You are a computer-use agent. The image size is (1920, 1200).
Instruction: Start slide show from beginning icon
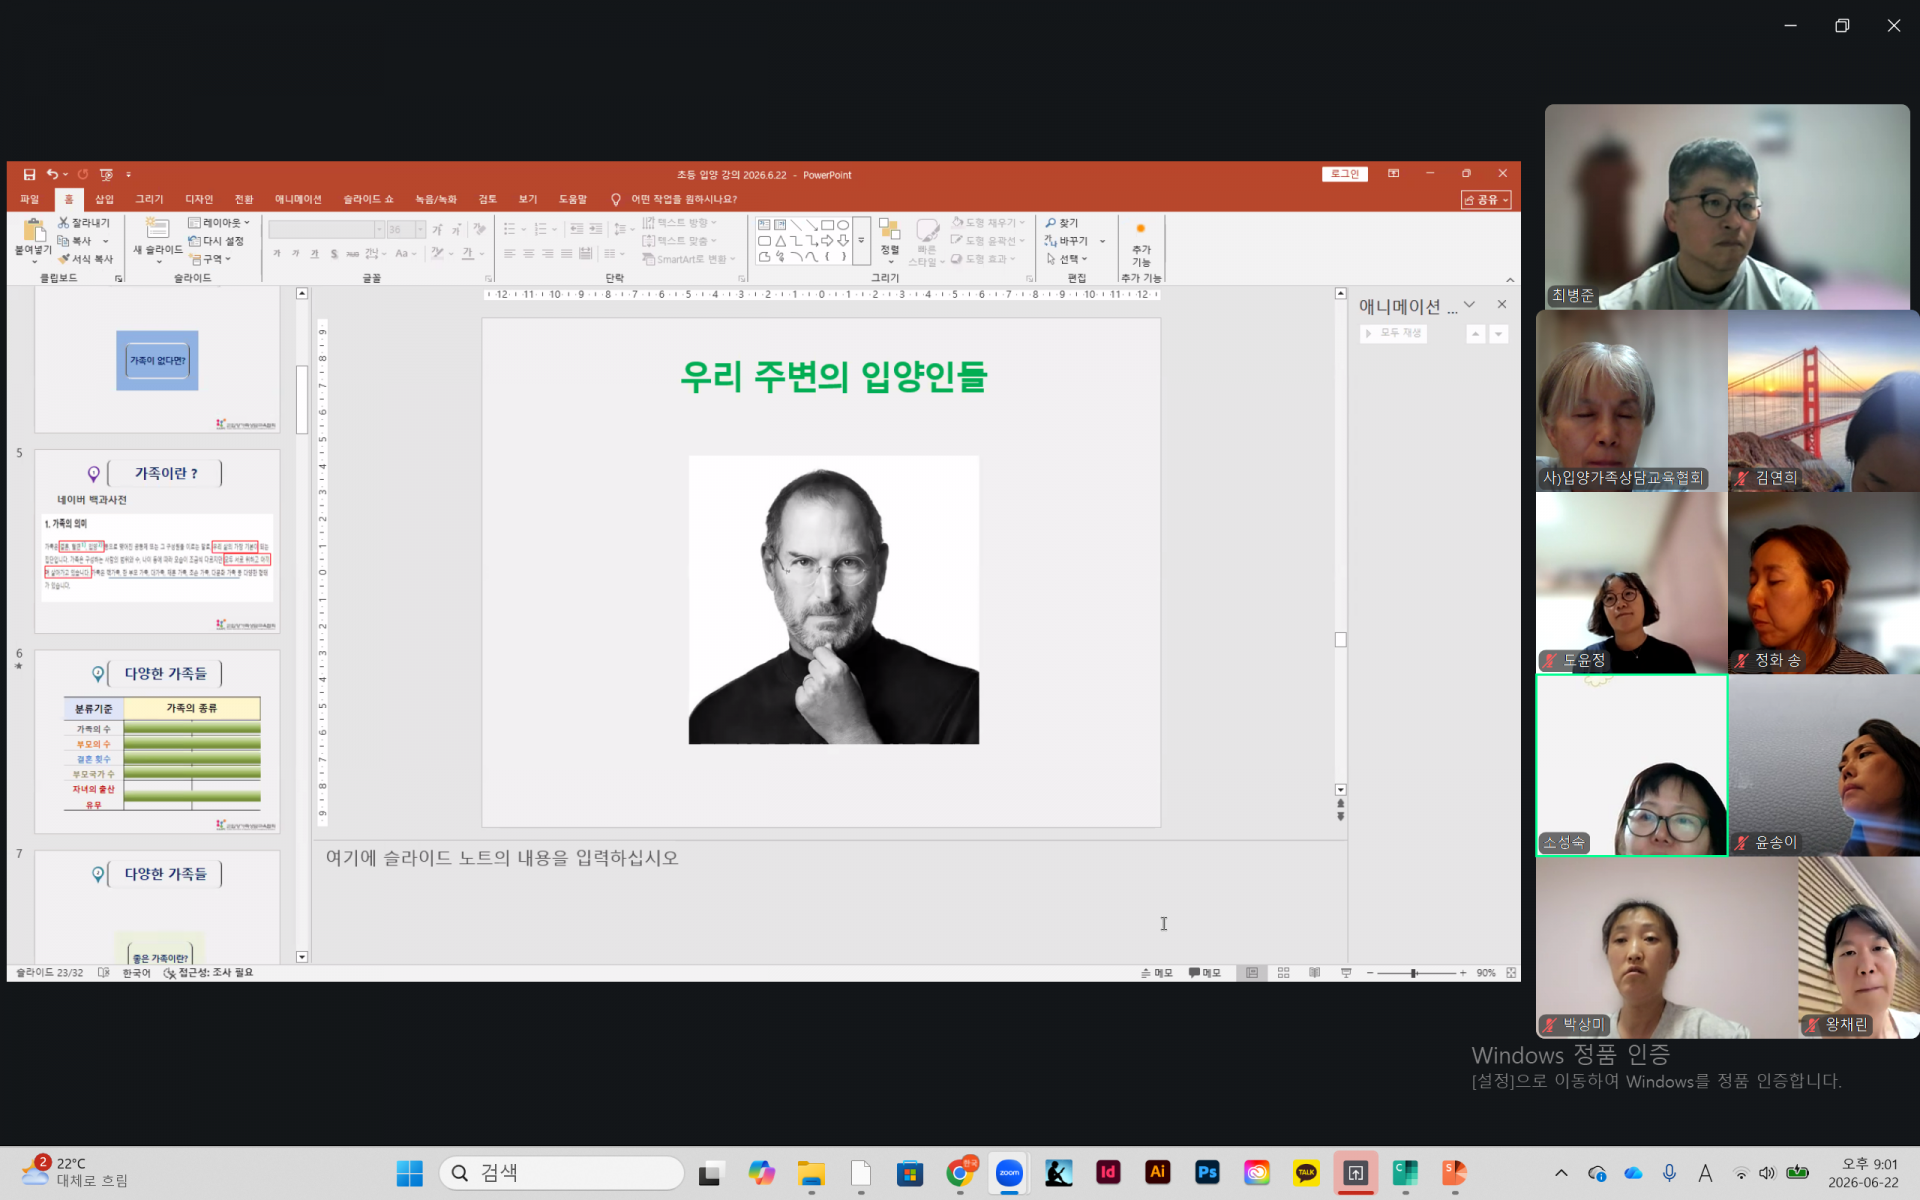pos(106,174)
